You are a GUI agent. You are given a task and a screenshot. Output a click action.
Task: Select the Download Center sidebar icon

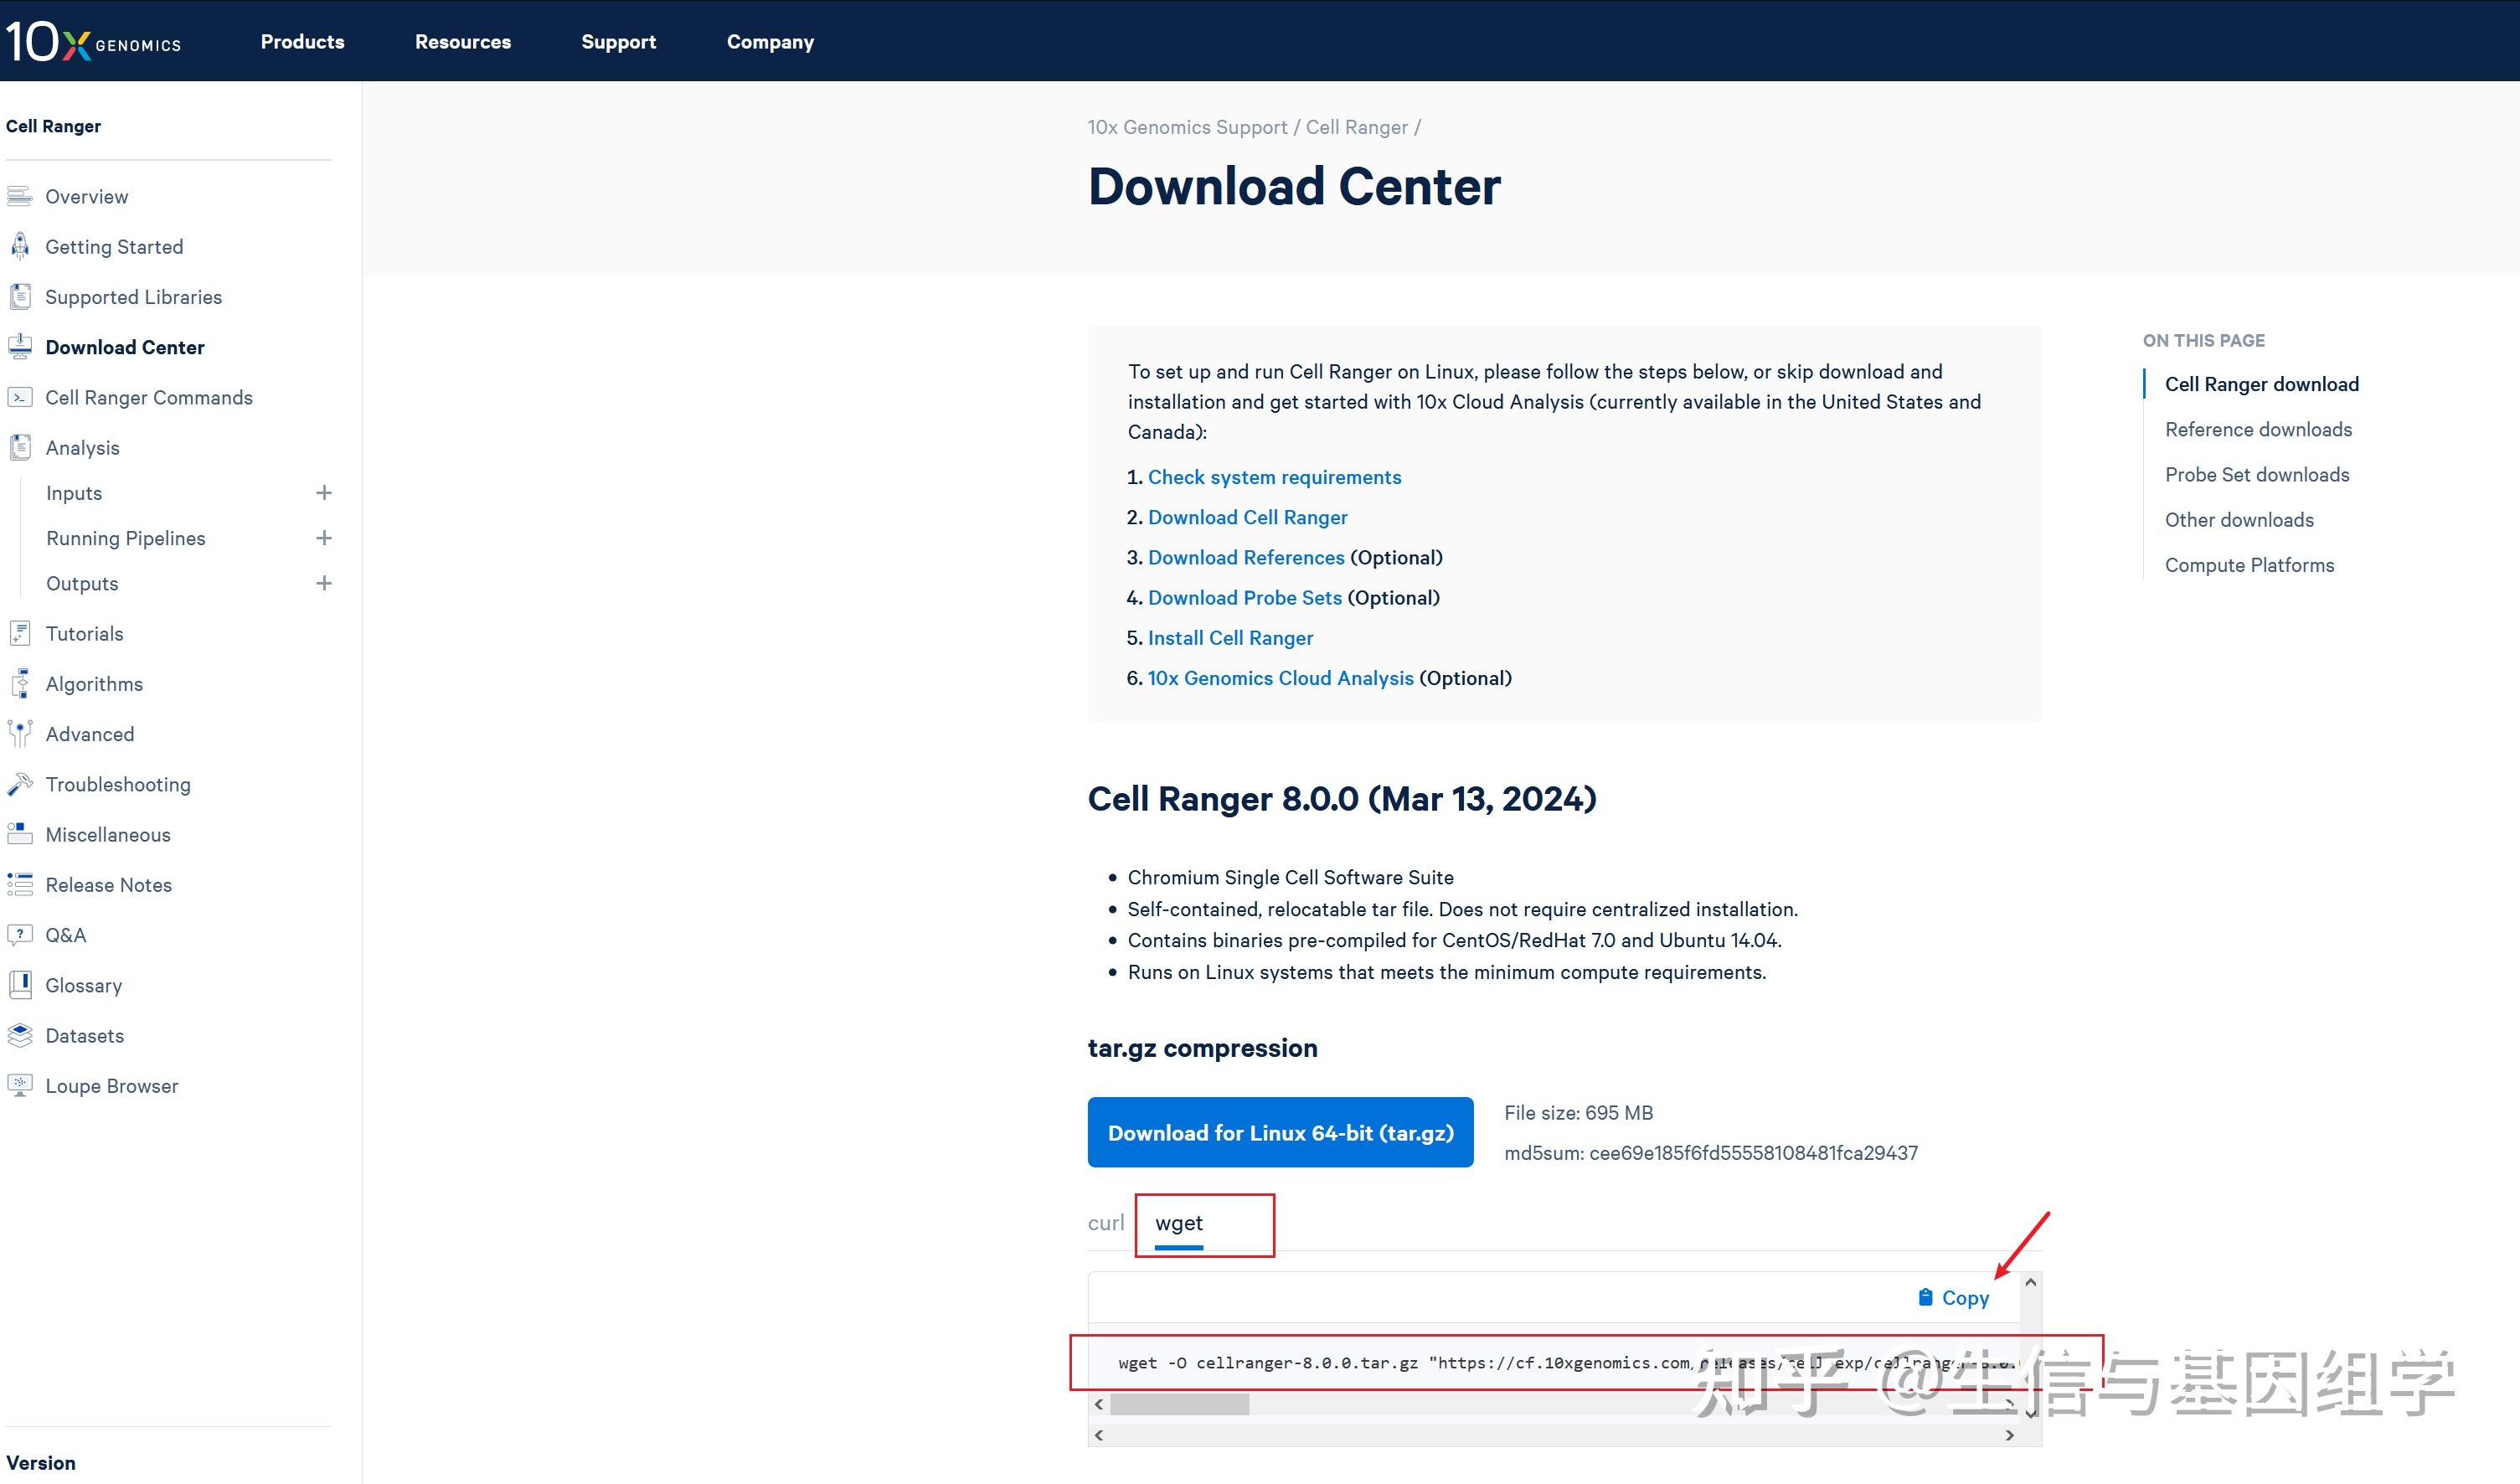pos(20,346)
